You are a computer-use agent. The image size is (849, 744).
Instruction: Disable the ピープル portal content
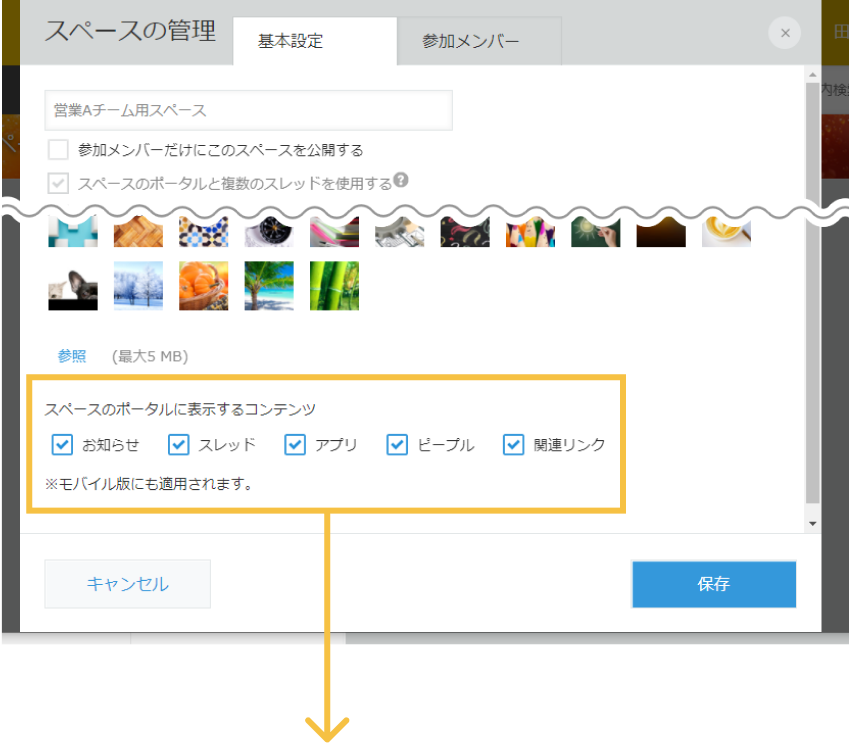coord(397,444)
